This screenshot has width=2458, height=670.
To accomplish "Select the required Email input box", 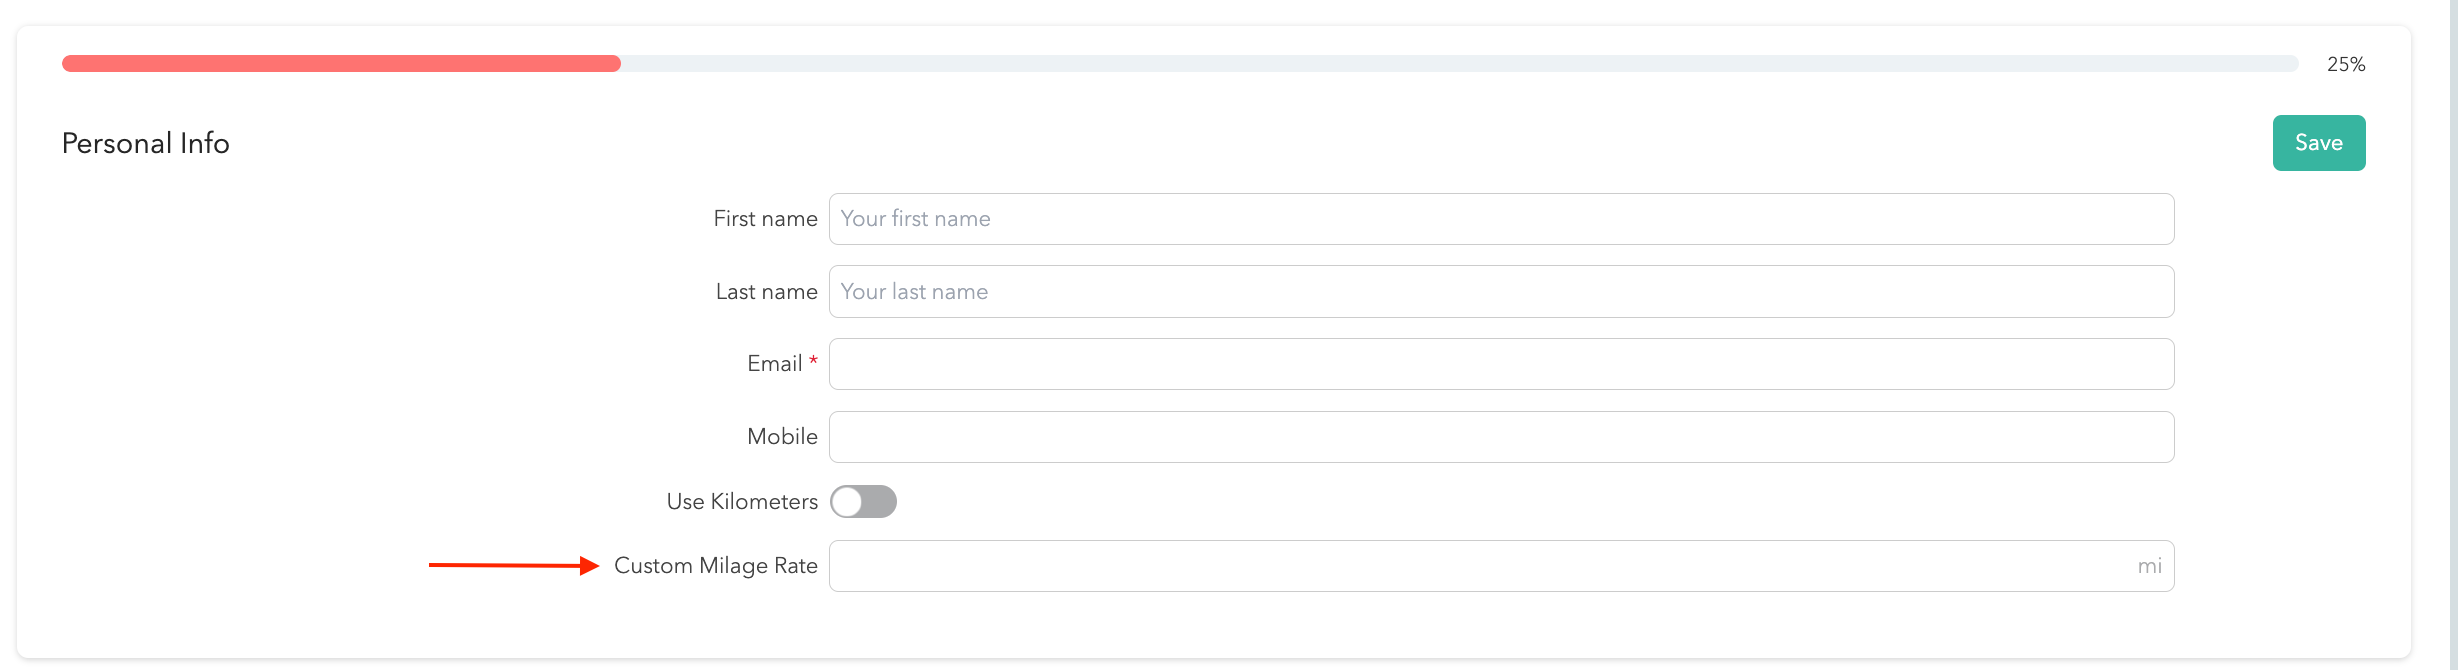I will pos(1500,364).
